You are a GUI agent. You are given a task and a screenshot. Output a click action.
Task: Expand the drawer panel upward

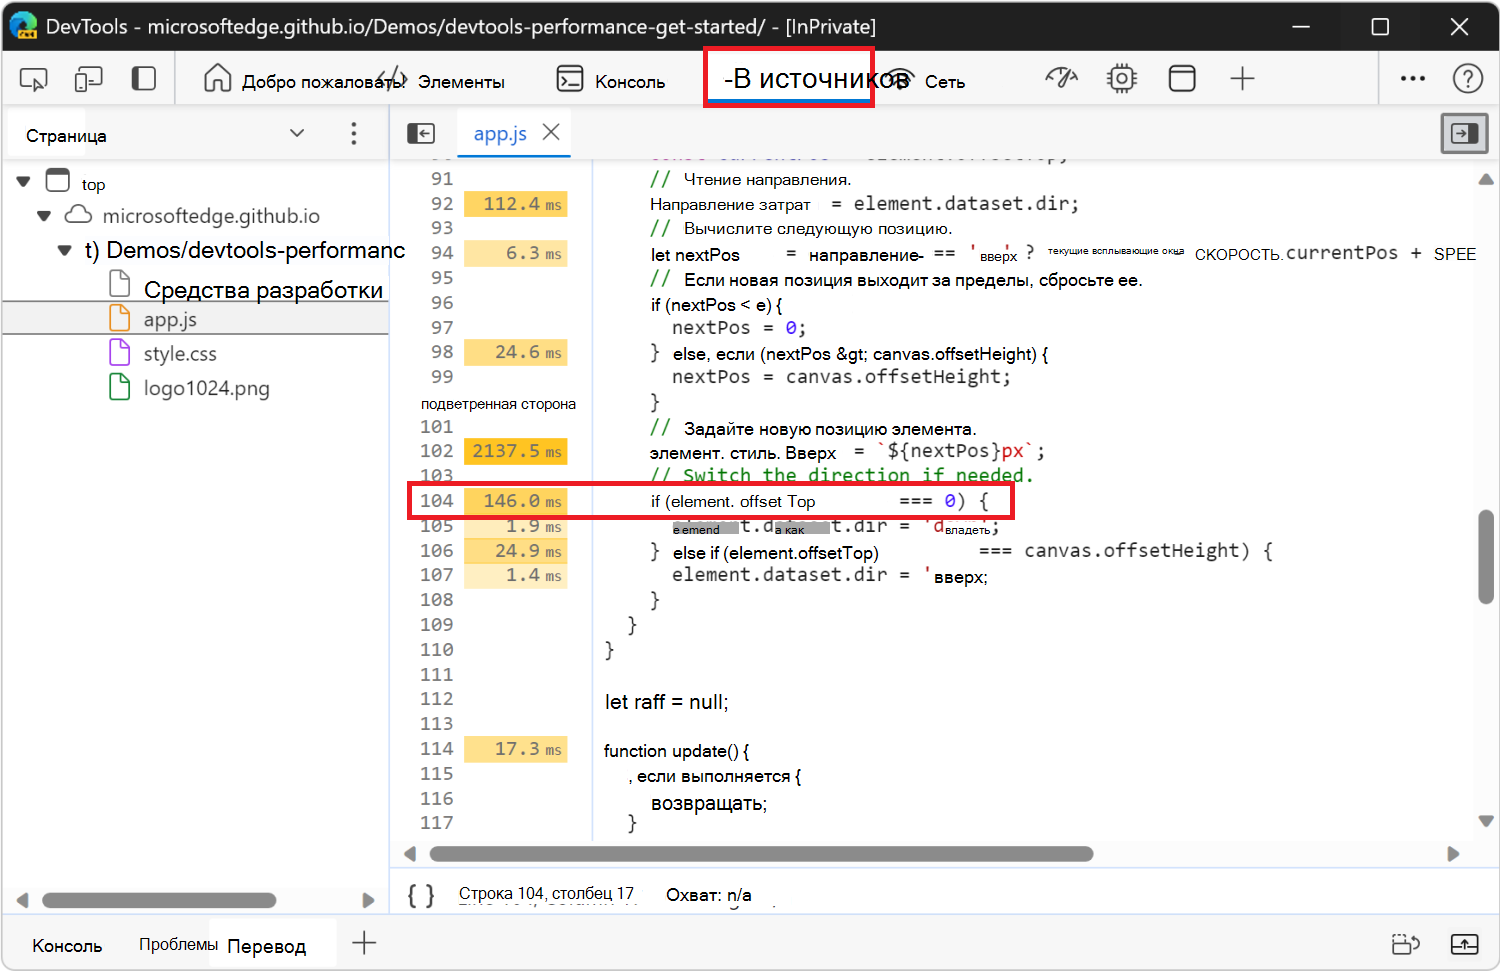[1464, 943]
